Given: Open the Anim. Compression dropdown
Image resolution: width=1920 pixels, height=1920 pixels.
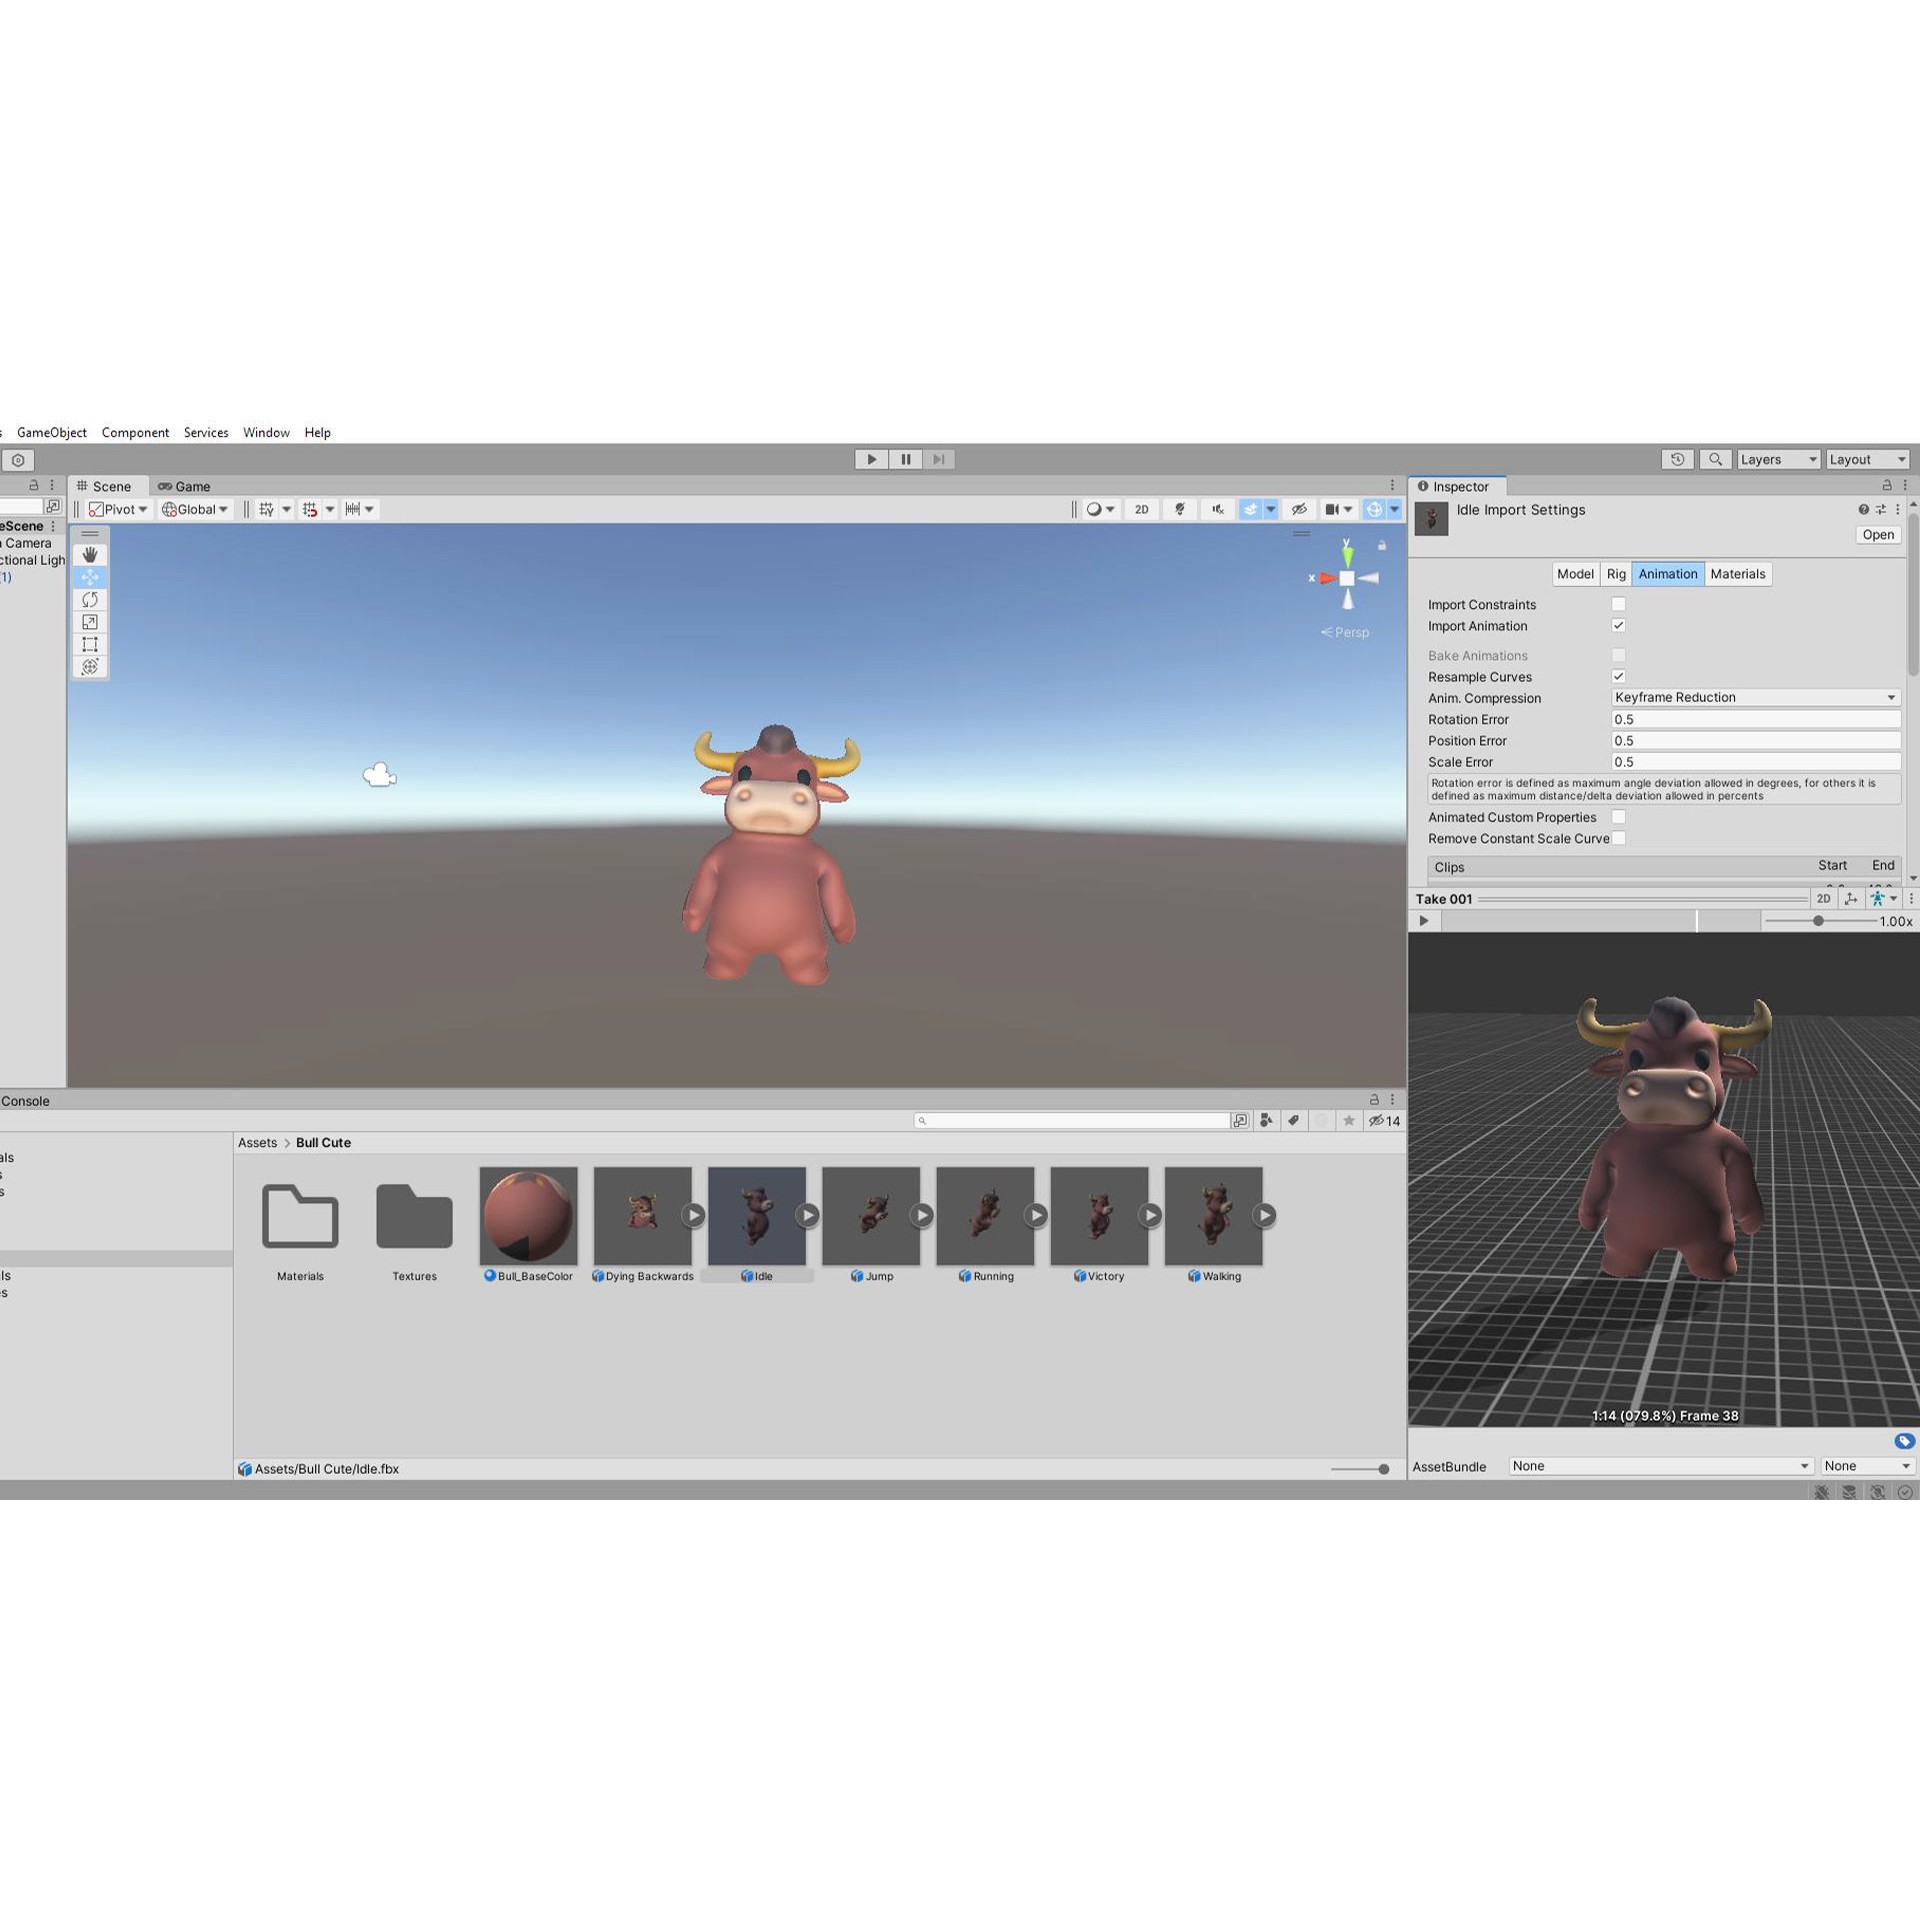Looking at the screenshot, I should pyautogui.click(x=1755, y=697).
